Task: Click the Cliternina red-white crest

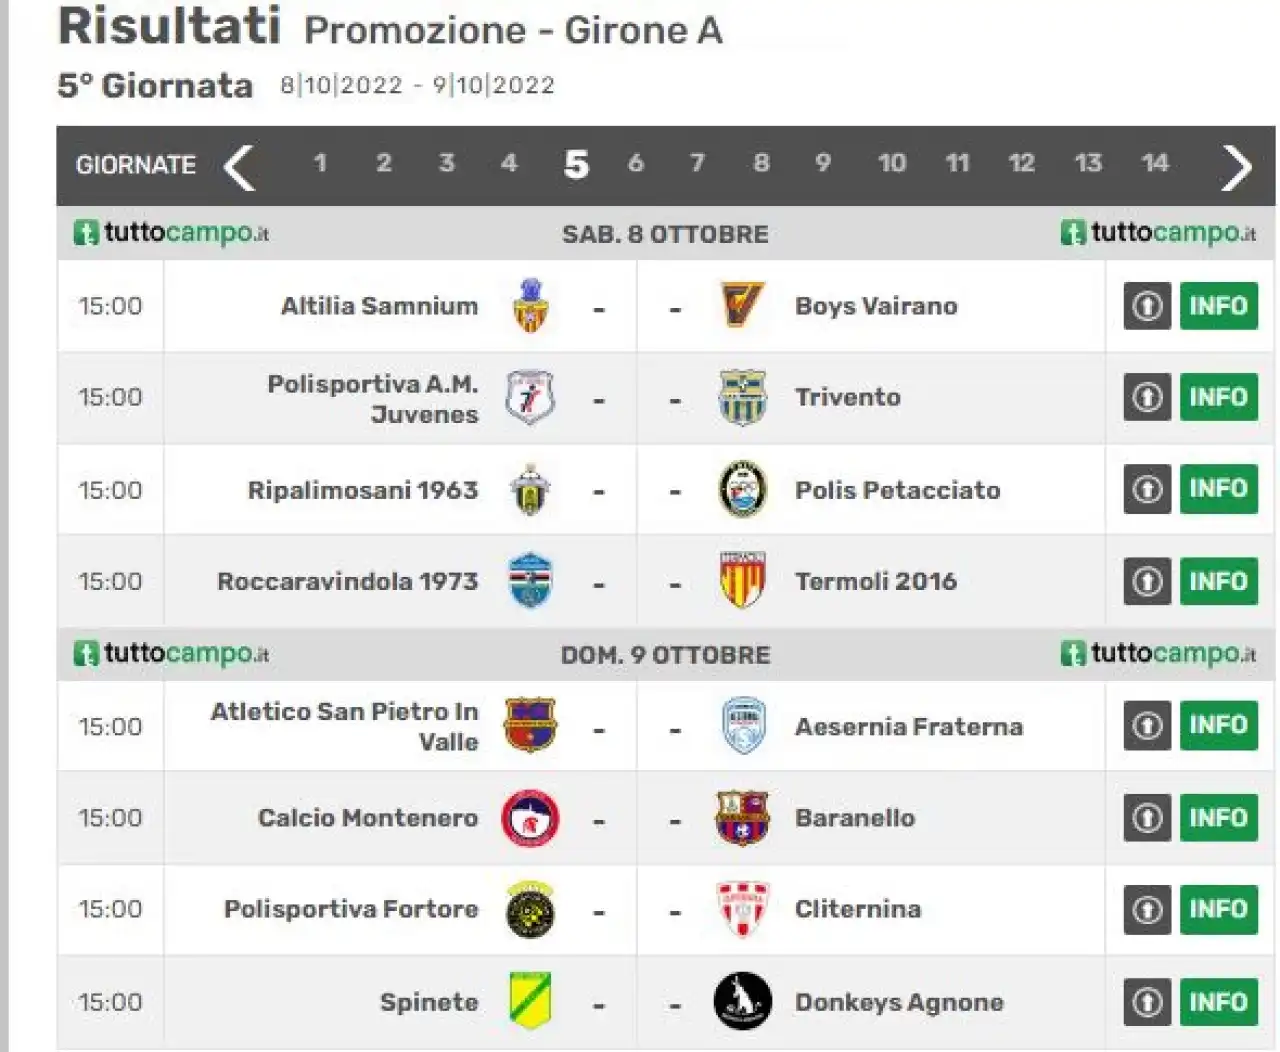Action: (x=742, y=909)
